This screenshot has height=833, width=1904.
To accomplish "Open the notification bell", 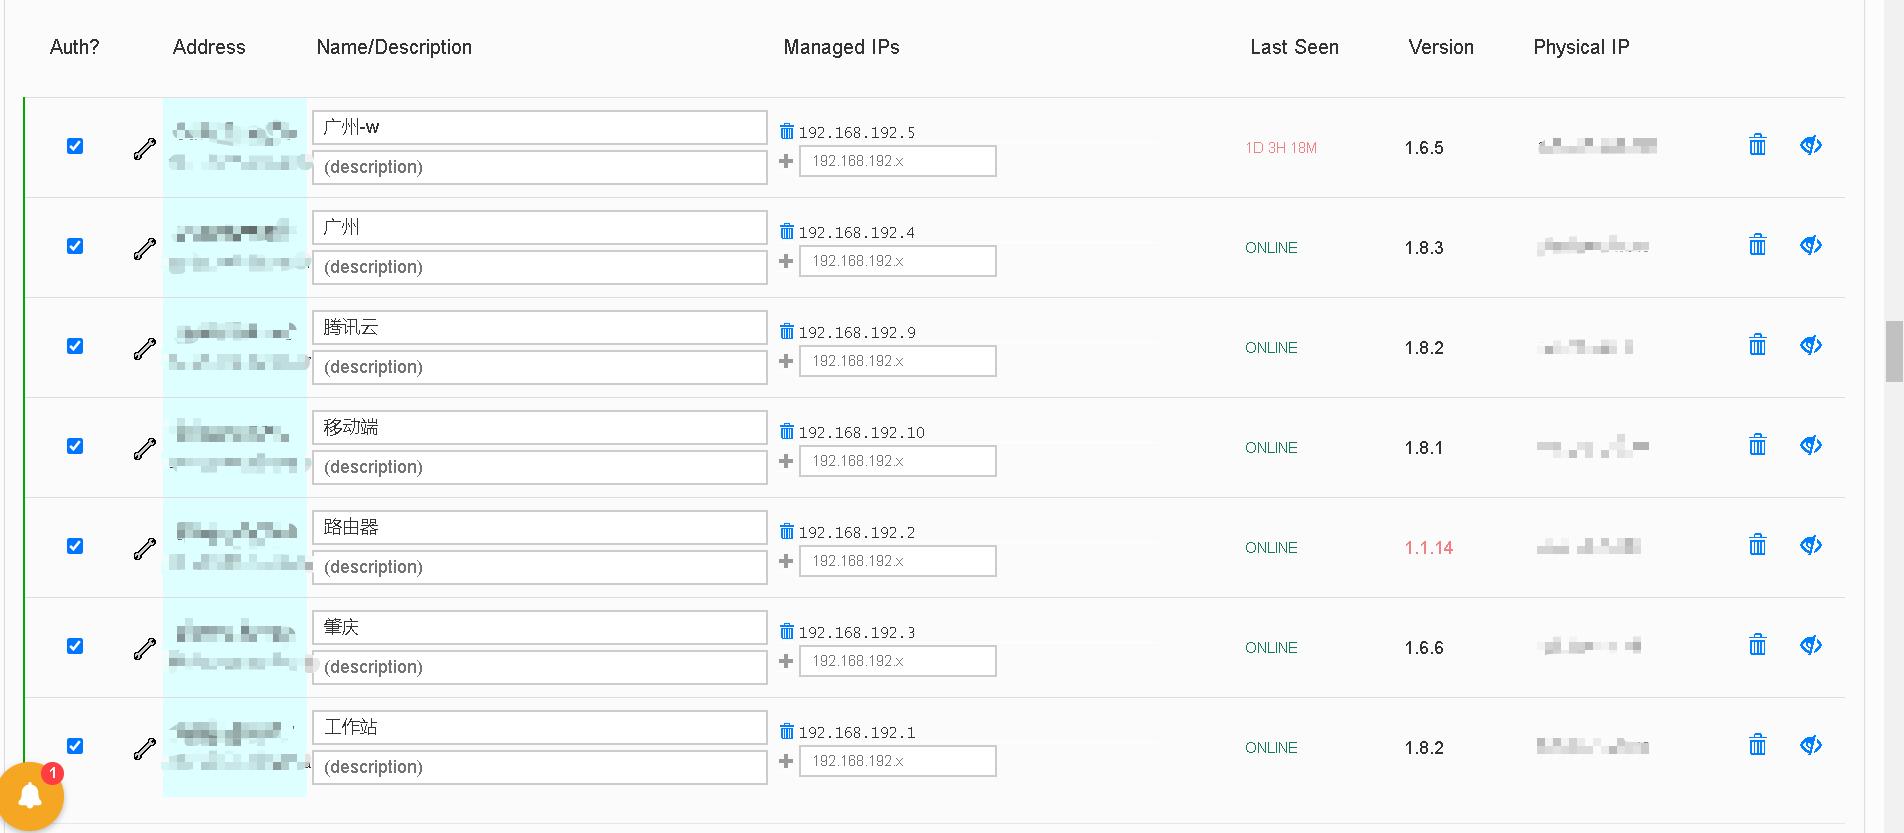I will click(x=30, y=796).
